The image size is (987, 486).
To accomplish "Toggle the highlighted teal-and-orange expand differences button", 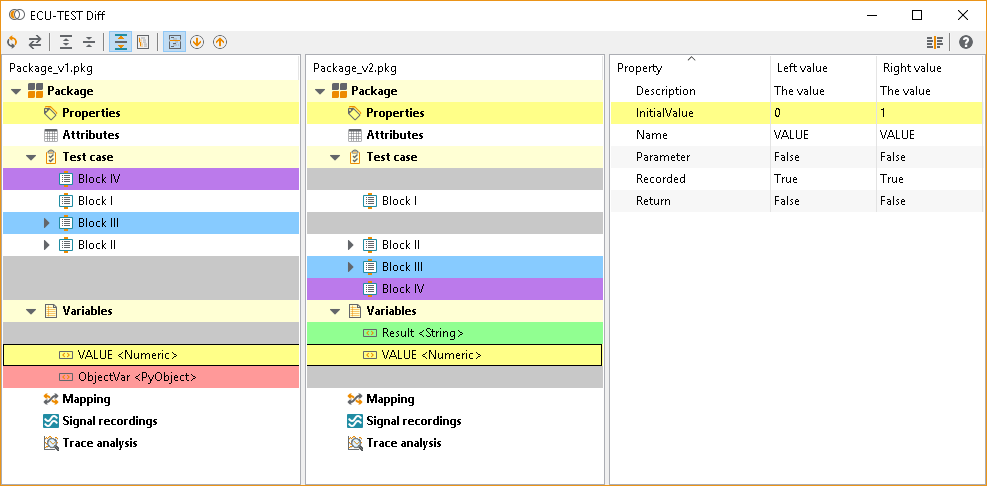I will point(120,42).
